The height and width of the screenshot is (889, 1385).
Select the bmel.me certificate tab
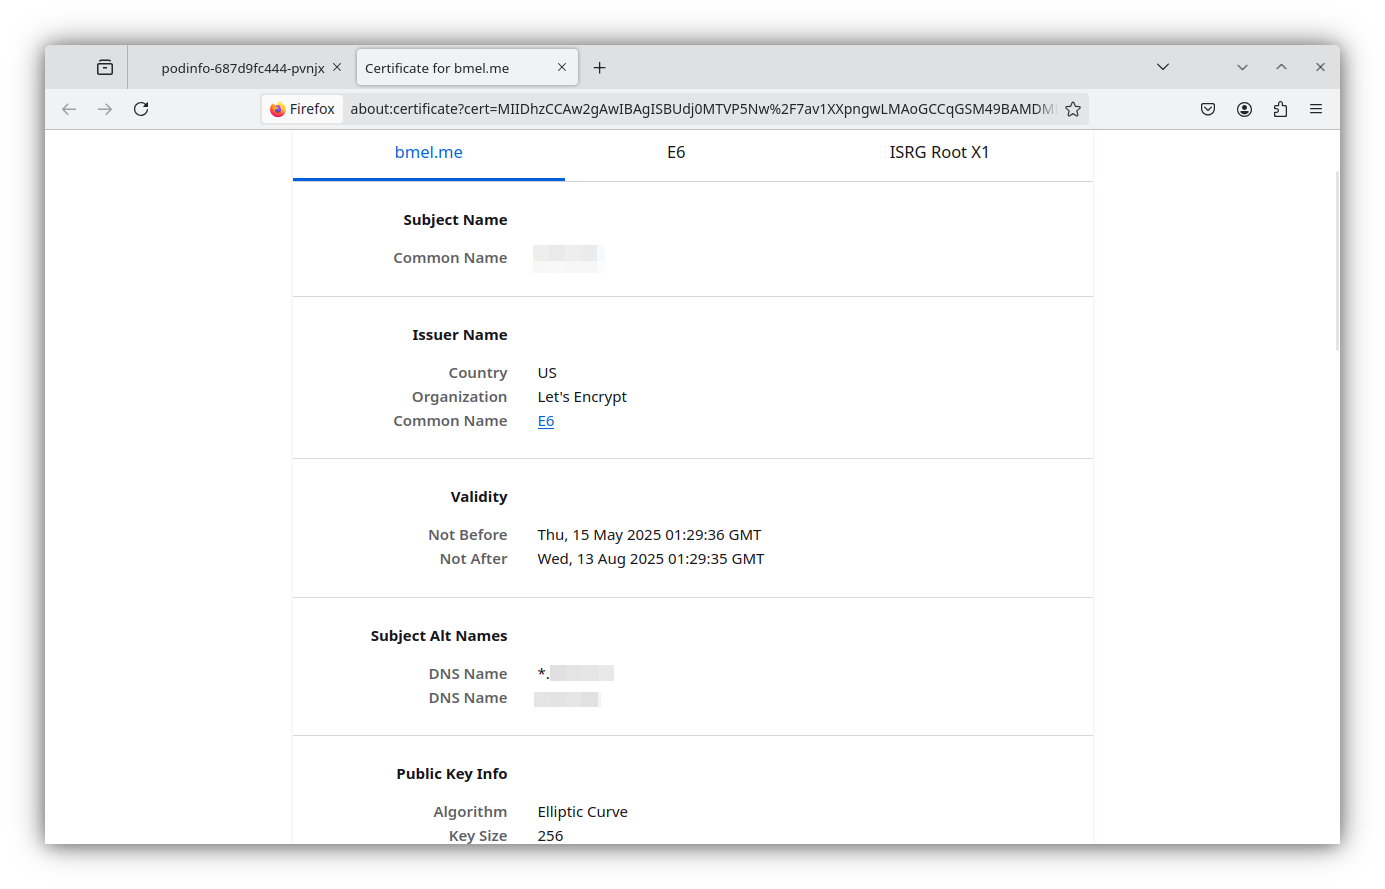point(428,153)
